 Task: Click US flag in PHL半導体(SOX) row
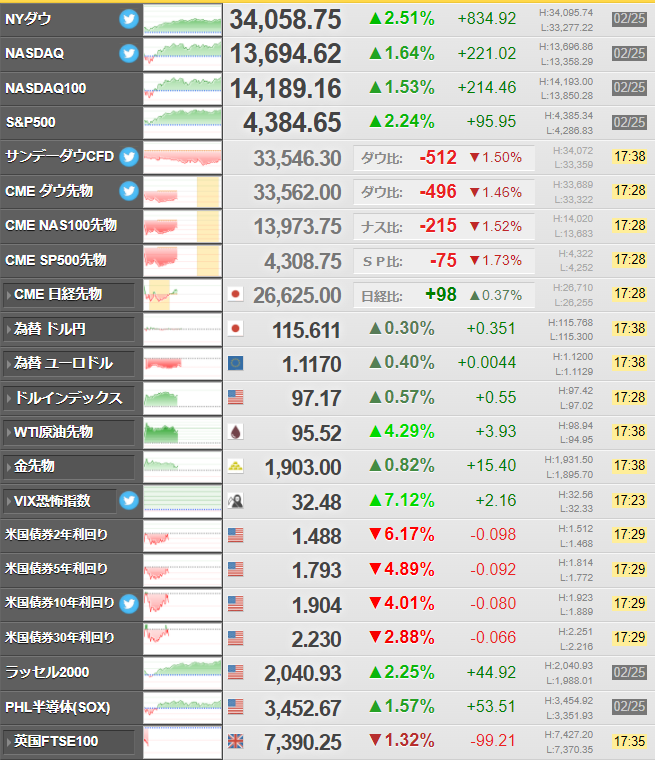tap(236, 707)
